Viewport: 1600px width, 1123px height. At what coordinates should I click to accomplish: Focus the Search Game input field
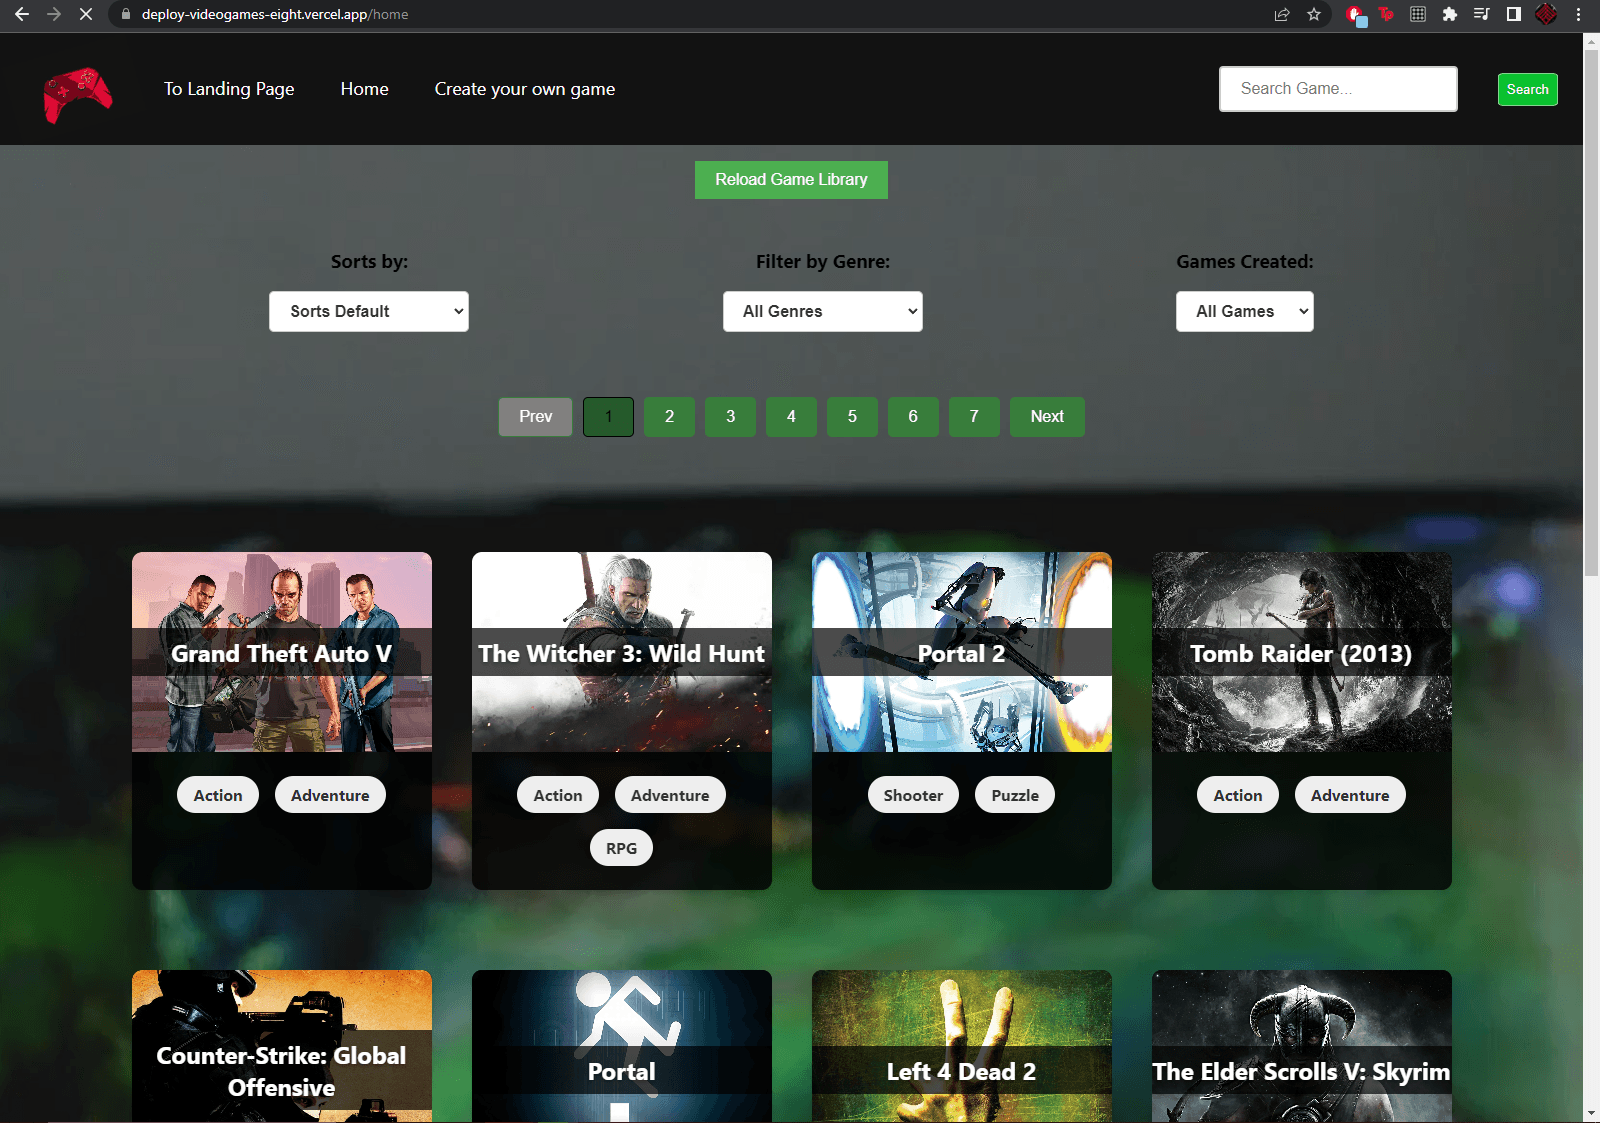[x=1338, y=89]
